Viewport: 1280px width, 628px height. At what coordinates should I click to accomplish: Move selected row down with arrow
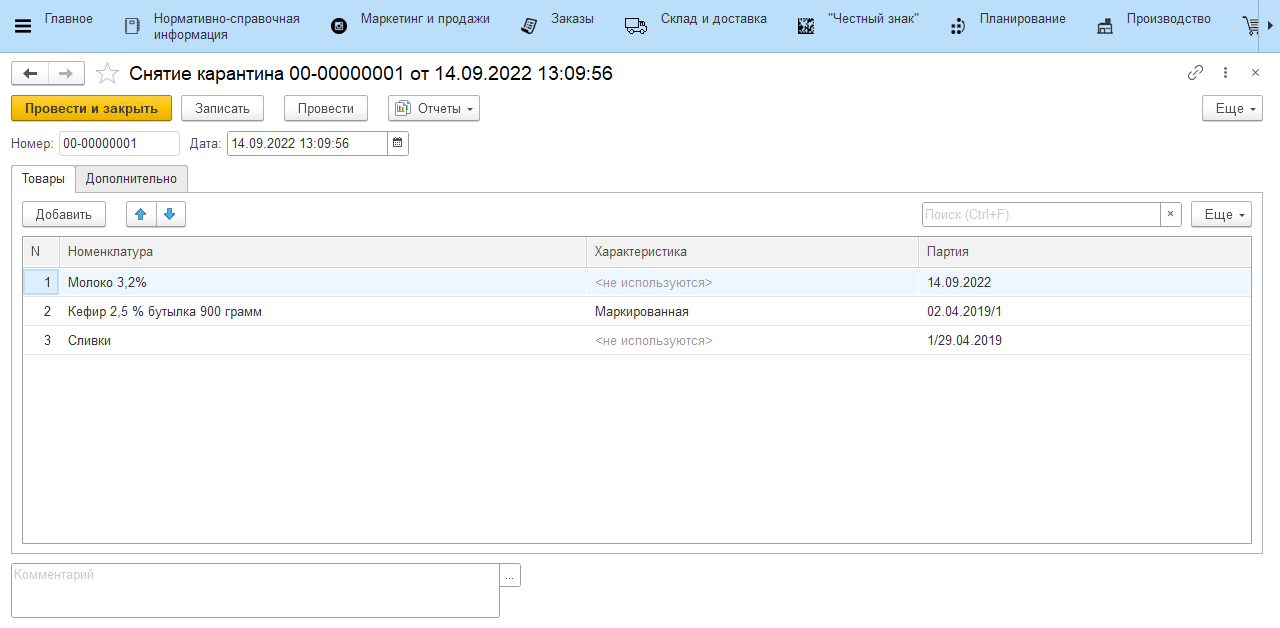(170, 214)
